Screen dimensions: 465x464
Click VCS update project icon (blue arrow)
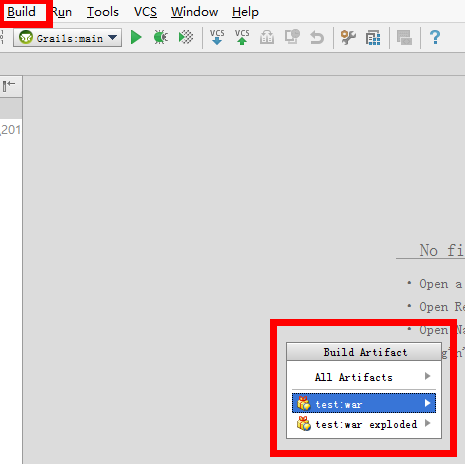click(x=217, y=37)
